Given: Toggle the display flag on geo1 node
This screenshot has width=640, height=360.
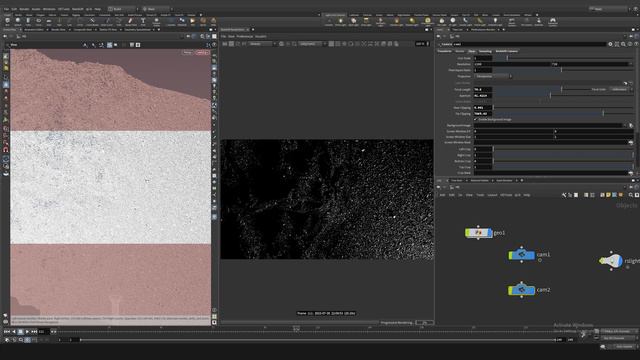Looking at the screenshot, I should pyautogui.click(x=490, y=233).
